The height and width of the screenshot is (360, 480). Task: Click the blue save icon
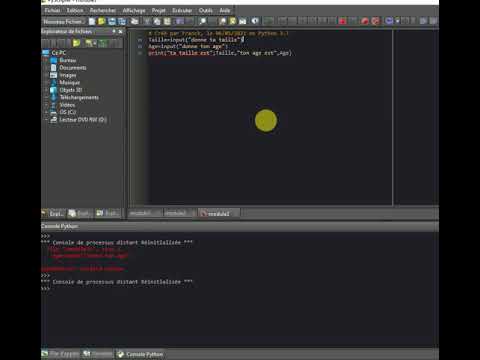tap(112, 21)
